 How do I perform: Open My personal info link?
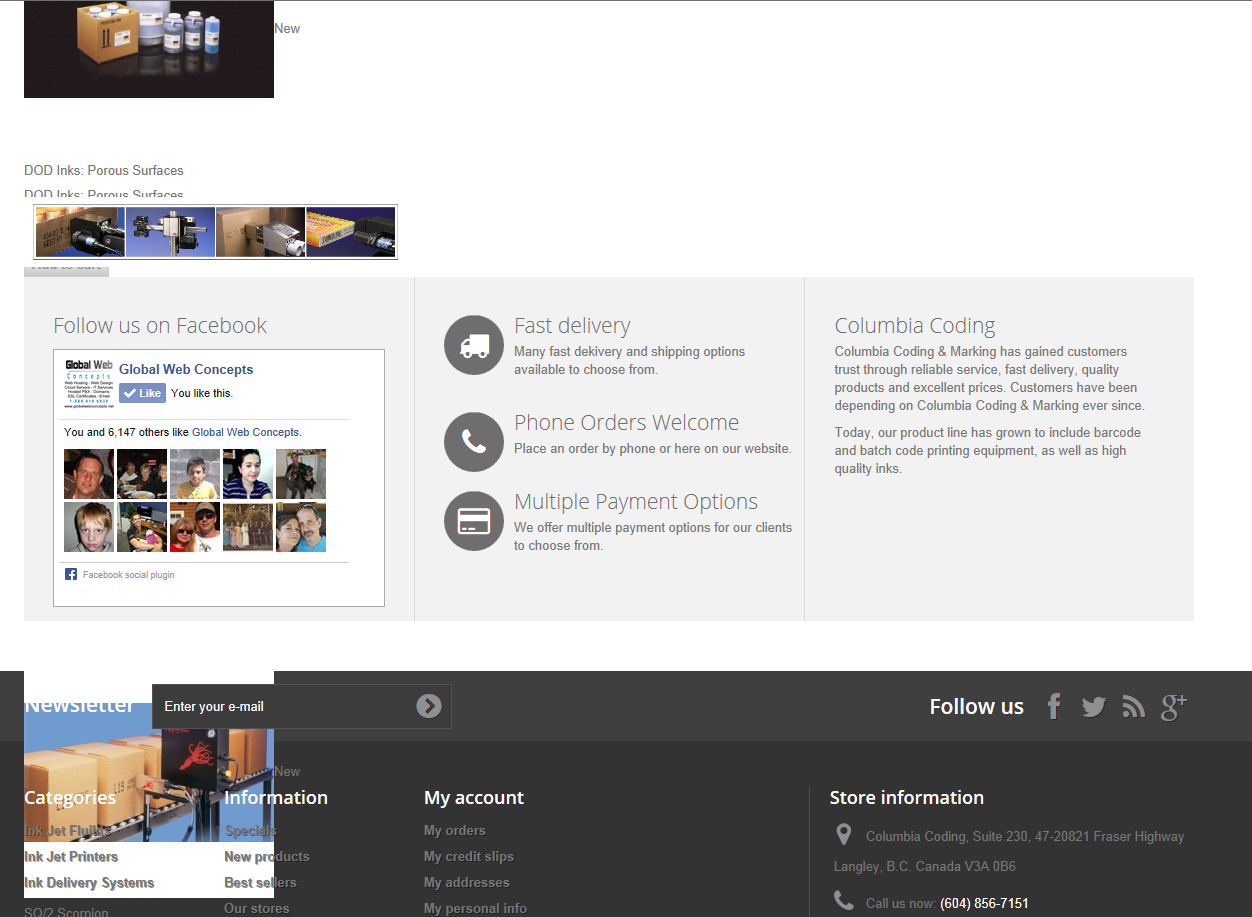475,908
